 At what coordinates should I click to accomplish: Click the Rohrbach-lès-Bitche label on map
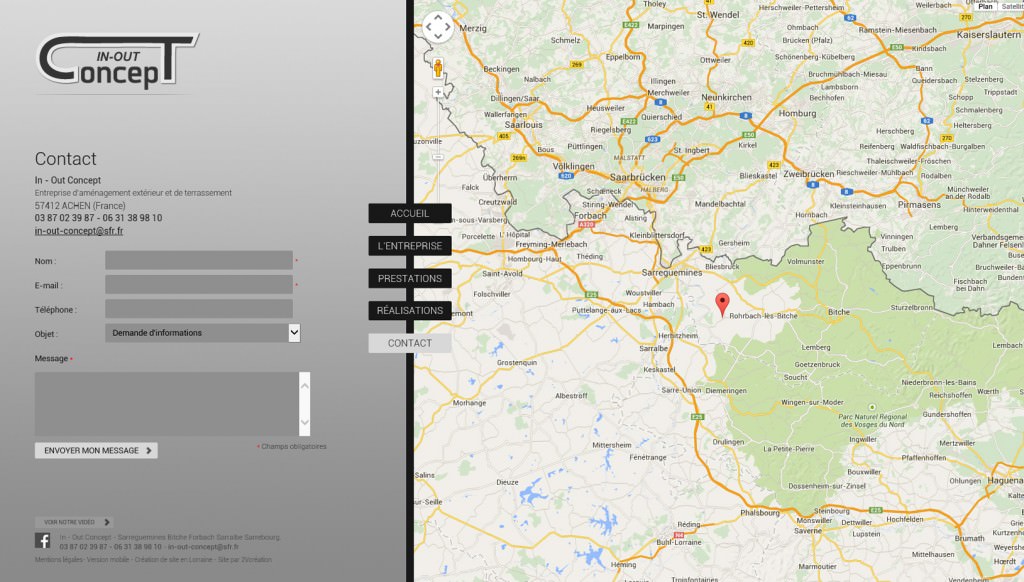pyautogui.click(x=763, y=316)
